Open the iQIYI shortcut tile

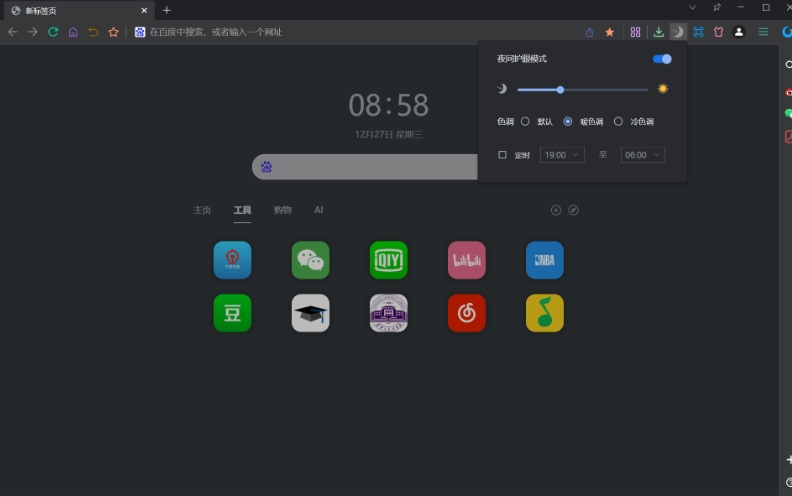coord(388,260)
